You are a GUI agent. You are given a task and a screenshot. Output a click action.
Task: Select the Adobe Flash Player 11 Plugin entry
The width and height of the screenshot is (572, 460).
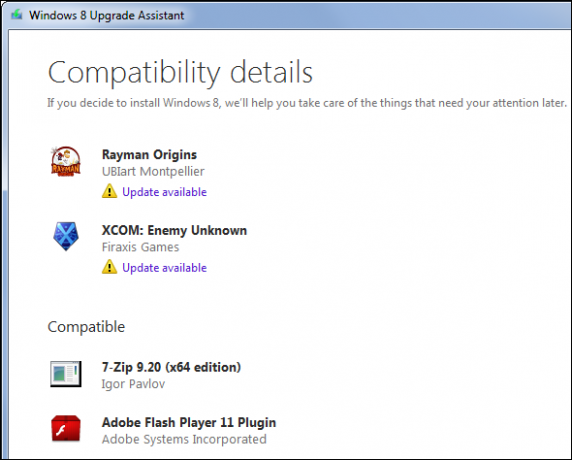point(189,422)
